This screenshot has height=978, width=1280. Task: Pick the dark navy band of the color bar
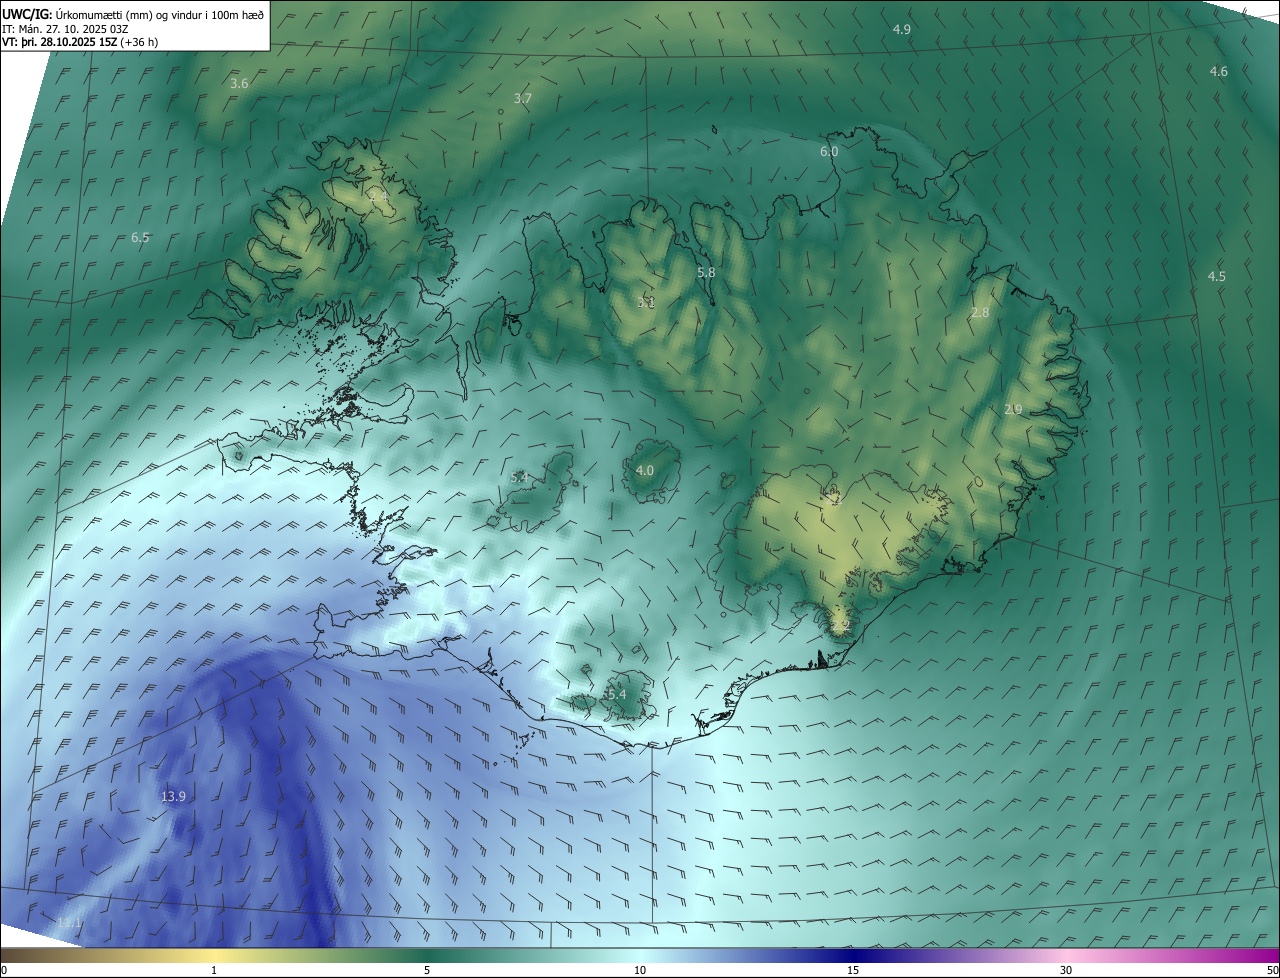coord(853,955)
